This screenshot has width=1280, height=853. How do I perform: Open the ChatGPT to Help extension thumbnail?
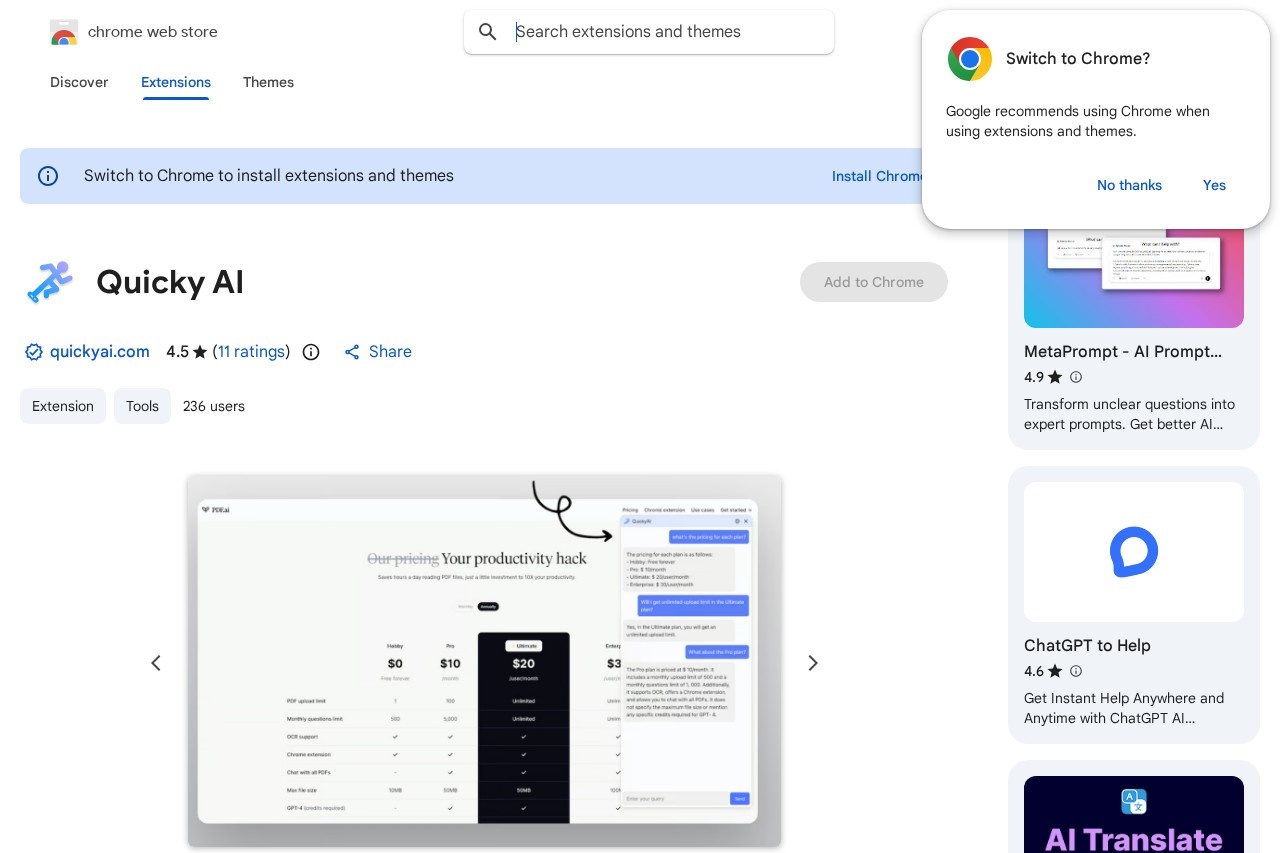(x=1134, y=552)
